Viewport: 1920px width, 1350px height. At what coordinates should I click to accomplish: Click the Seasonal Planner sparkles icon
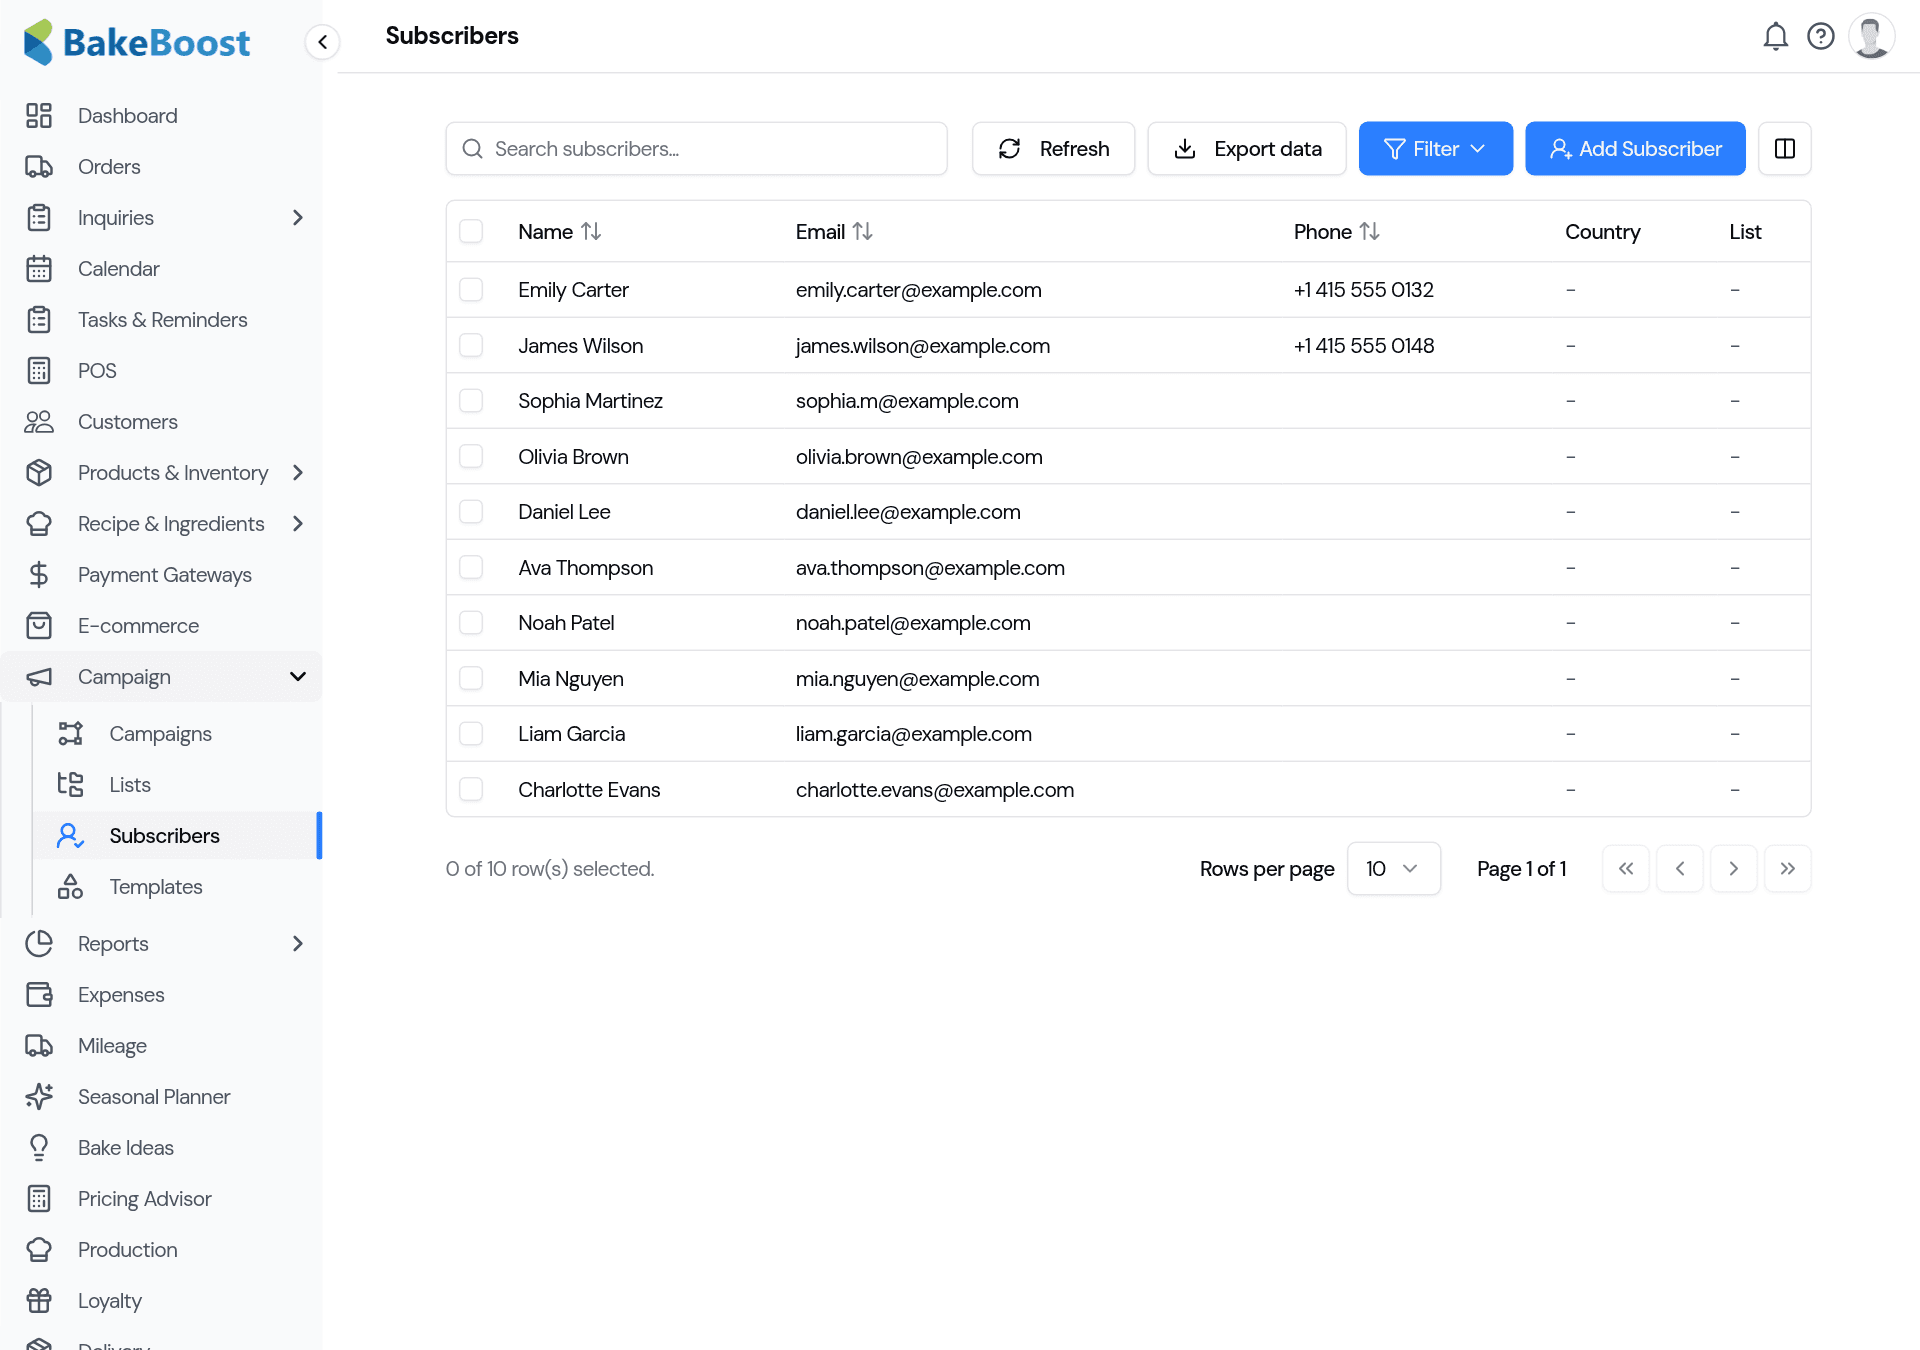coord(39,1097)
